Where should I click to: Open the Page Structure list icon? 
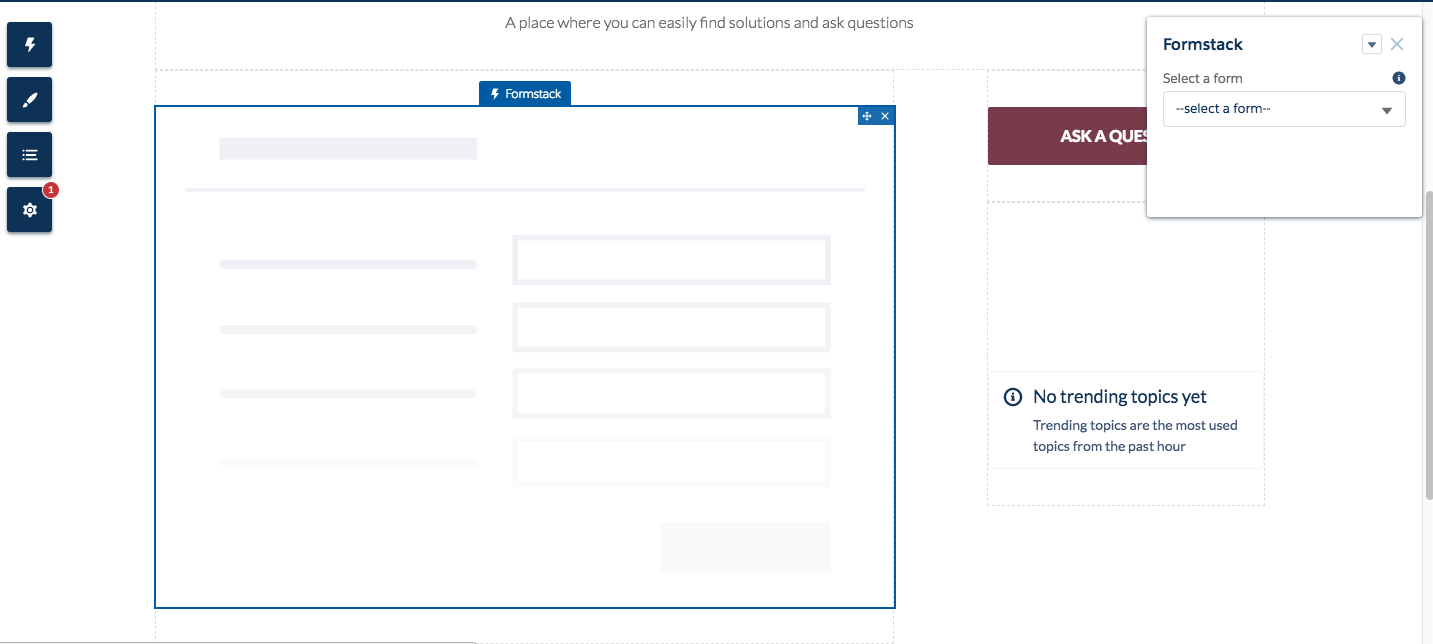(x=29, y=155)
